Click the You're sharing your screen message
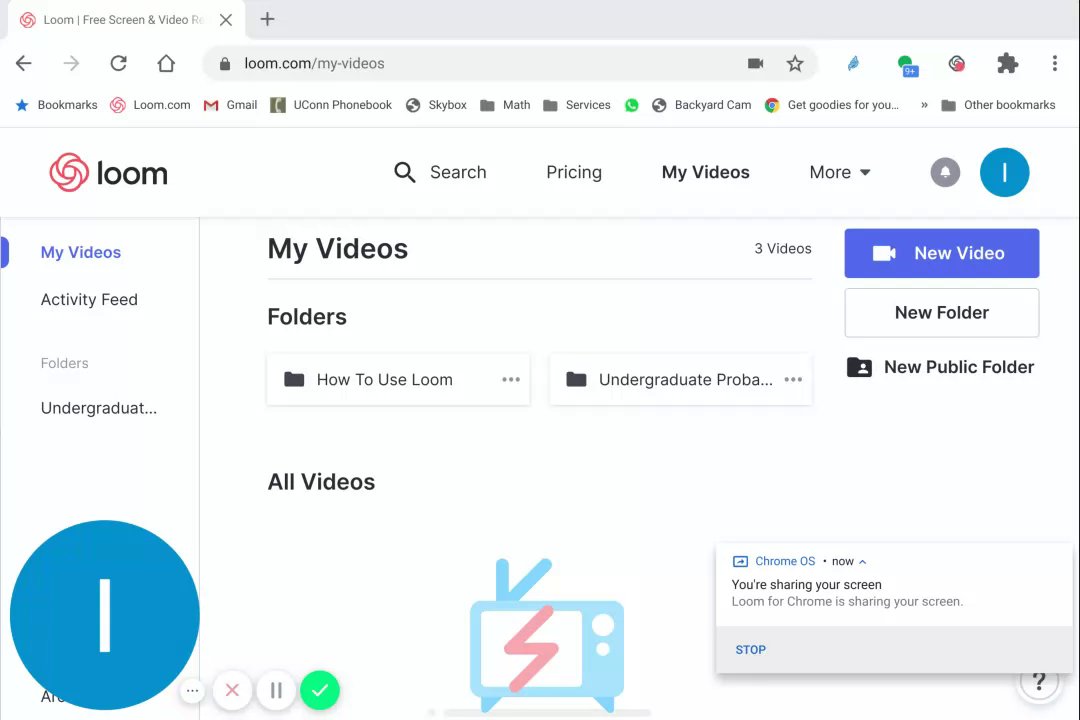Viewport: 1080px width, 720px height. 807,584
